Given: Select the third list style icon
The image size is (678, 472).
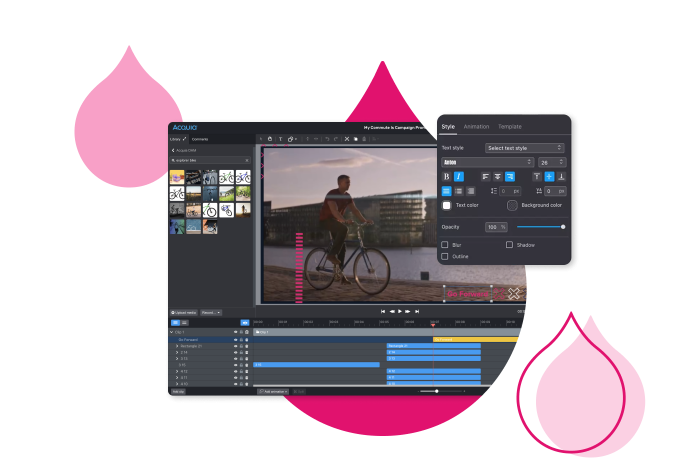Looking at the screenshot, I should tap(471, 191).
